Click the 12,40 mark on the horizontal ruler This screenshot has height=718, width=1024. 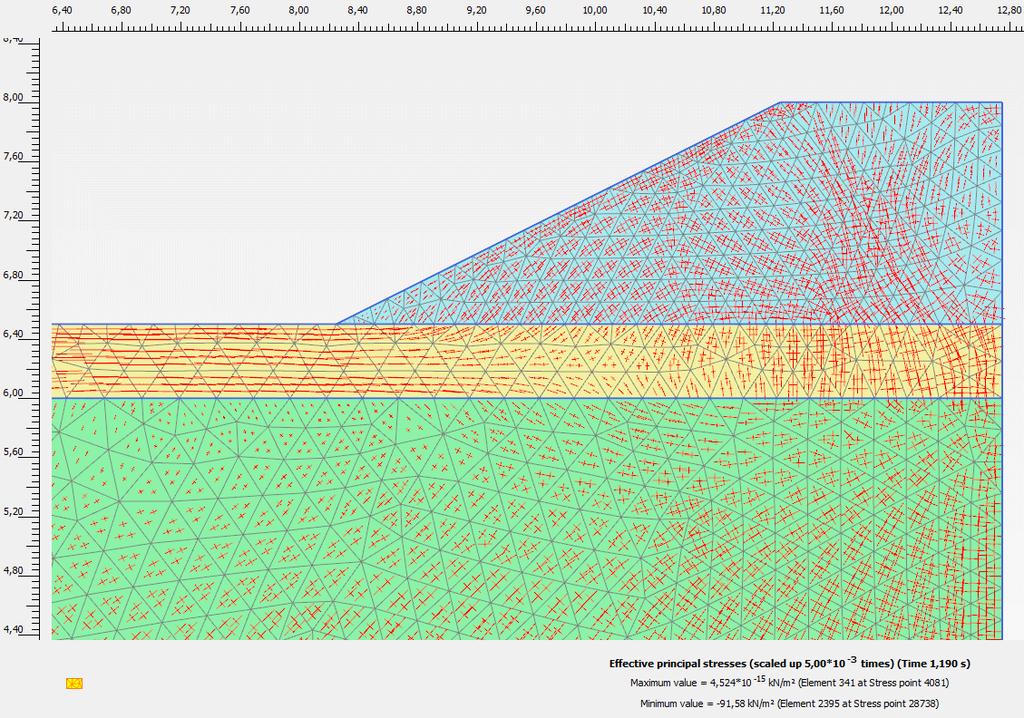coord(950,10)
